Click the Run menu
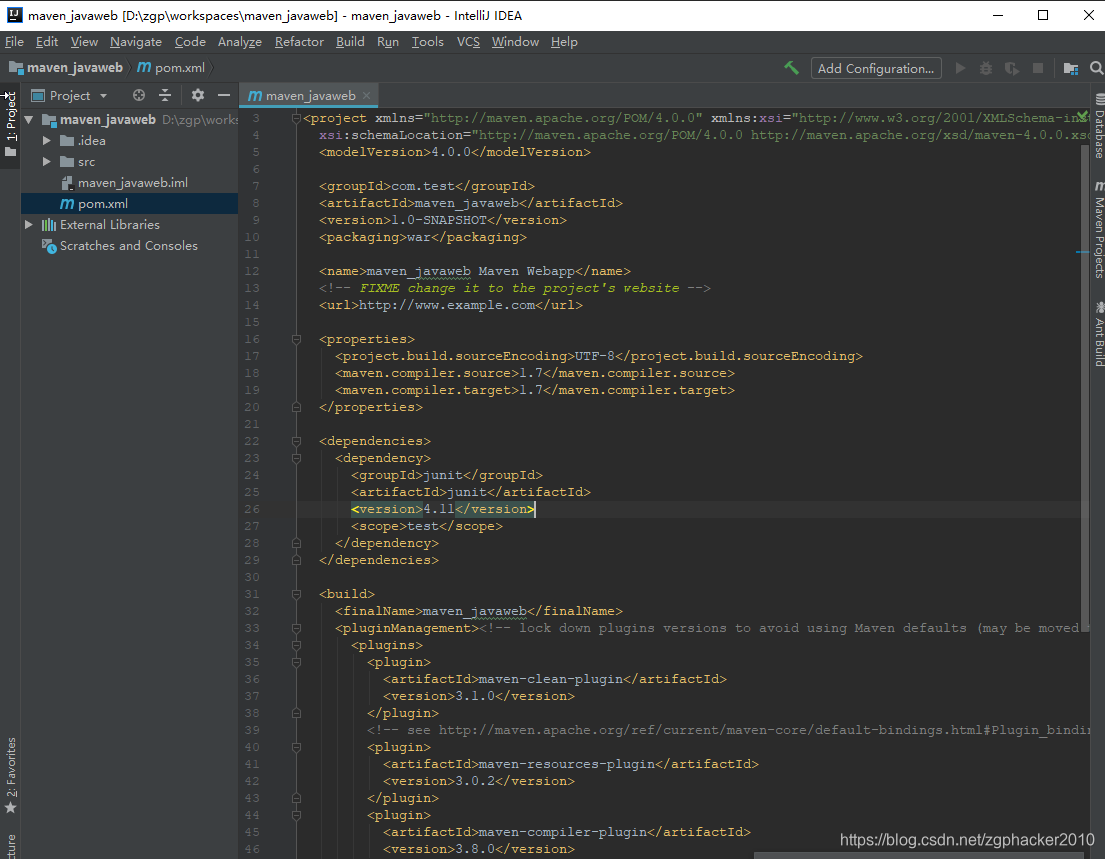Image resolution: width=1105 pixels, height=859 pixels. pos(388,42)
